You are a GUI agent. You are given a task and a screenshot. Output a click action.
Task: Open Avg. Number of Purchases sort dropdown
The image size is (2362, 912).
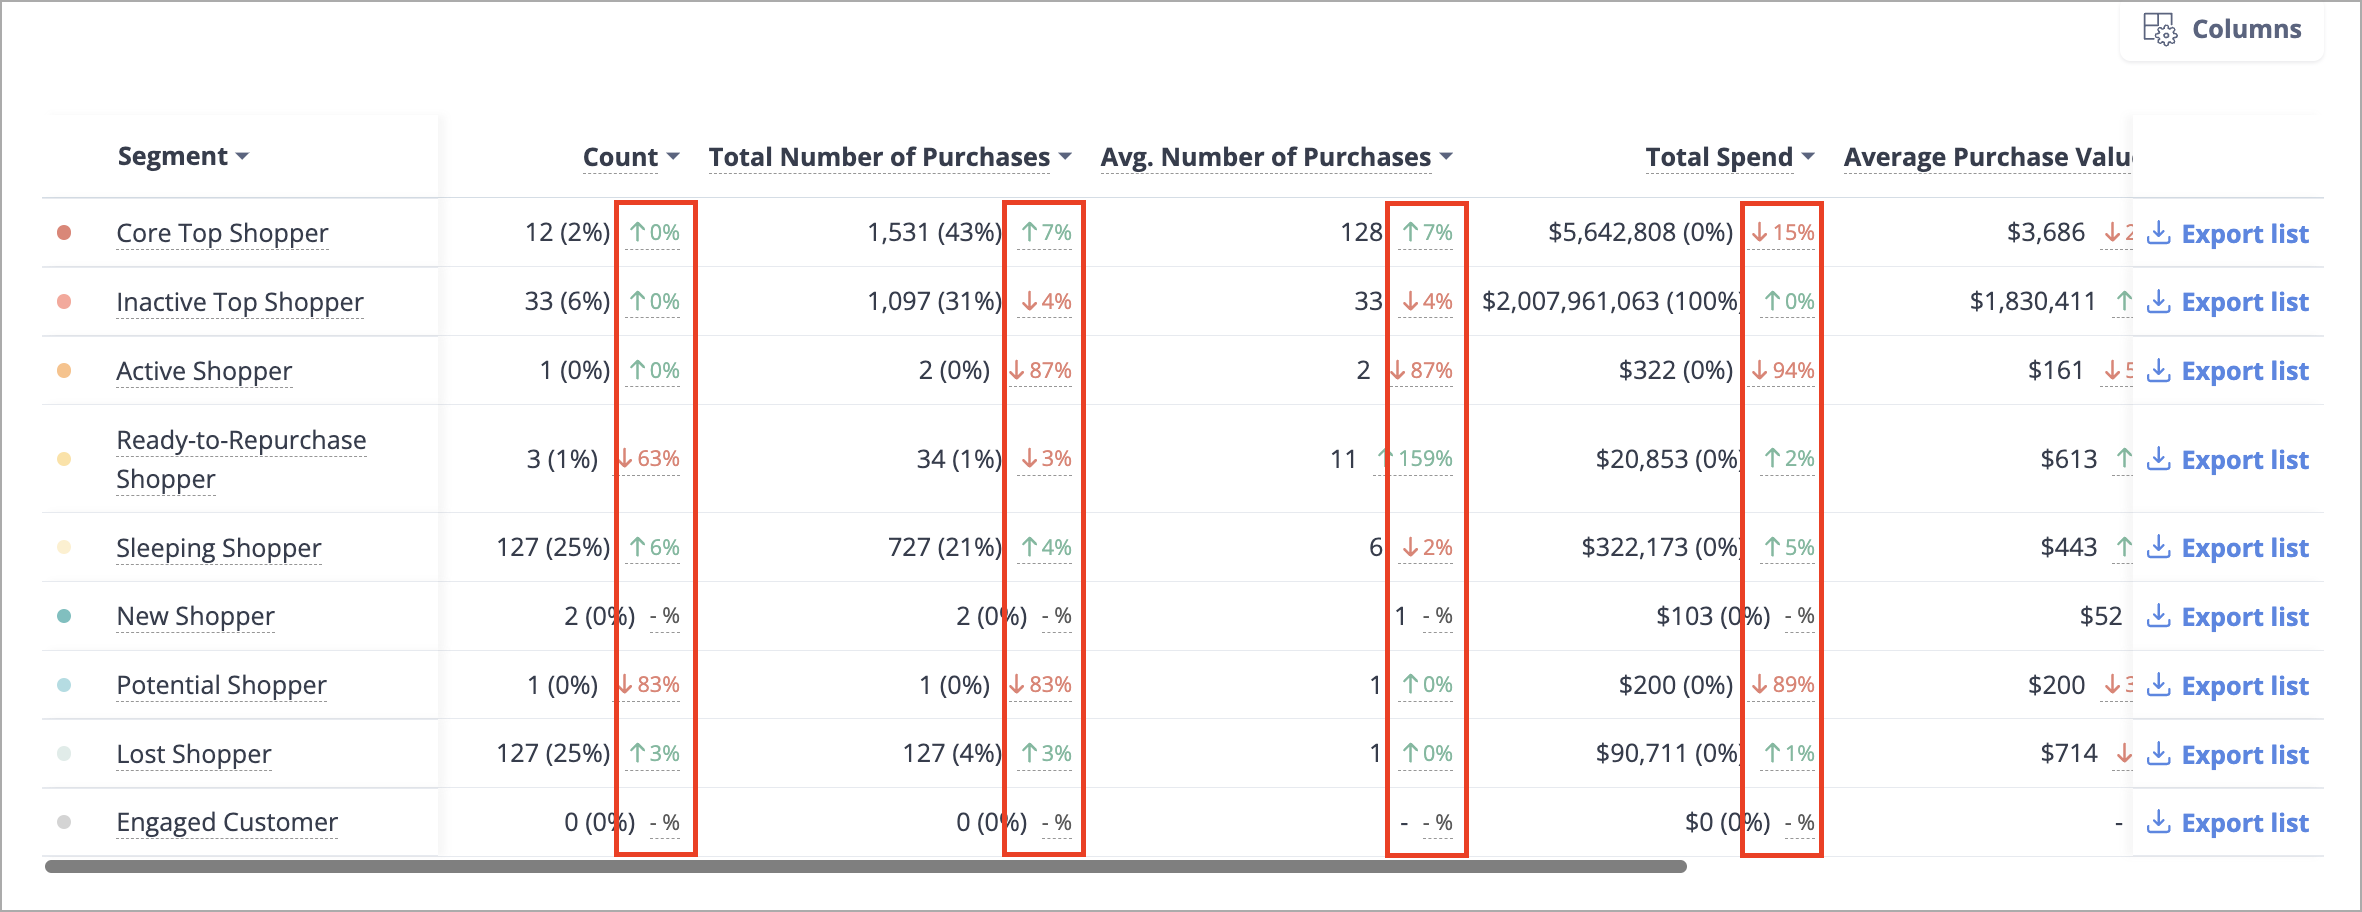1446,157
